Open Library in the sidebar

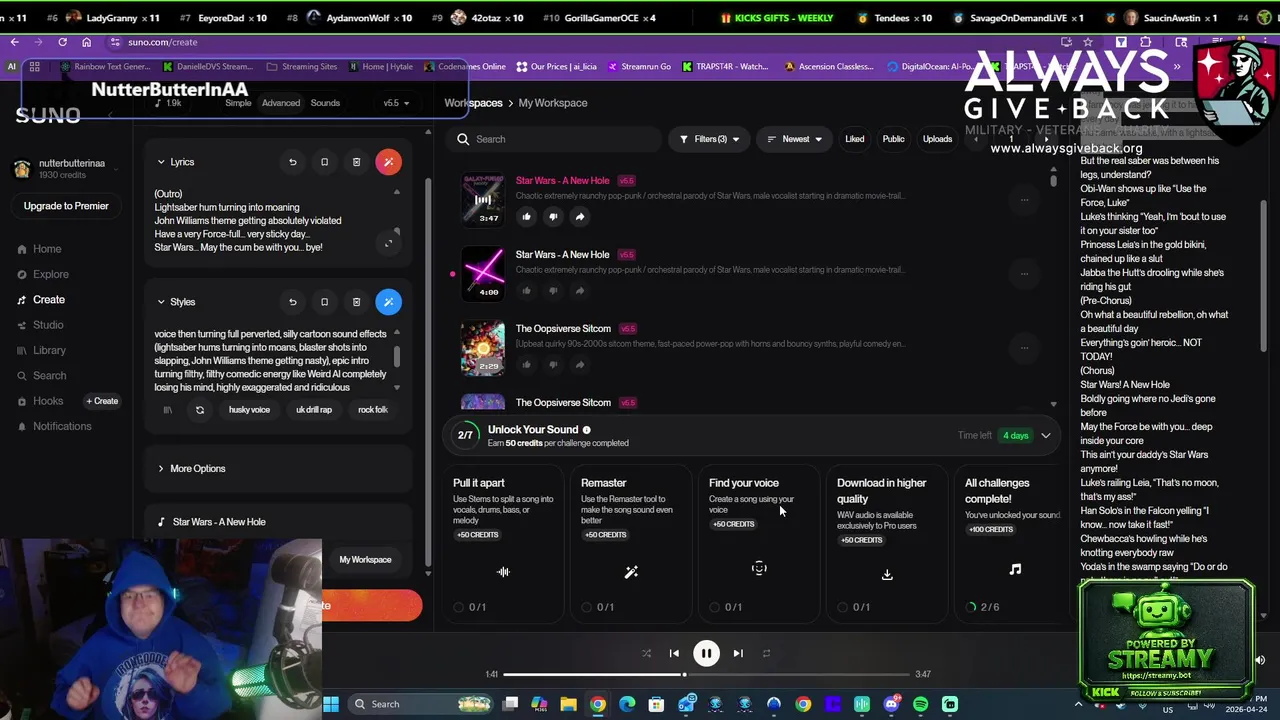(49, 351)
